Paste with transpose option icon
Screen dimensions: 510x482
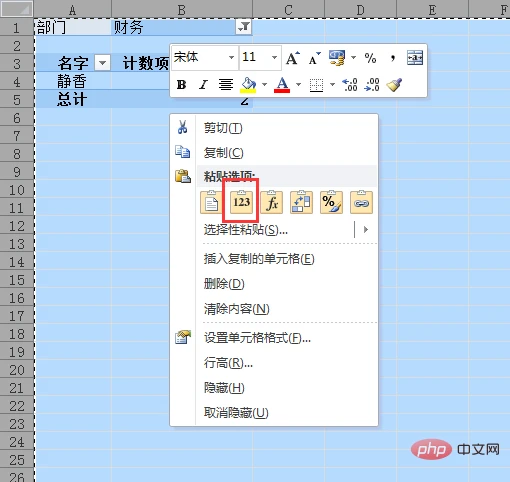click(301, 202)
